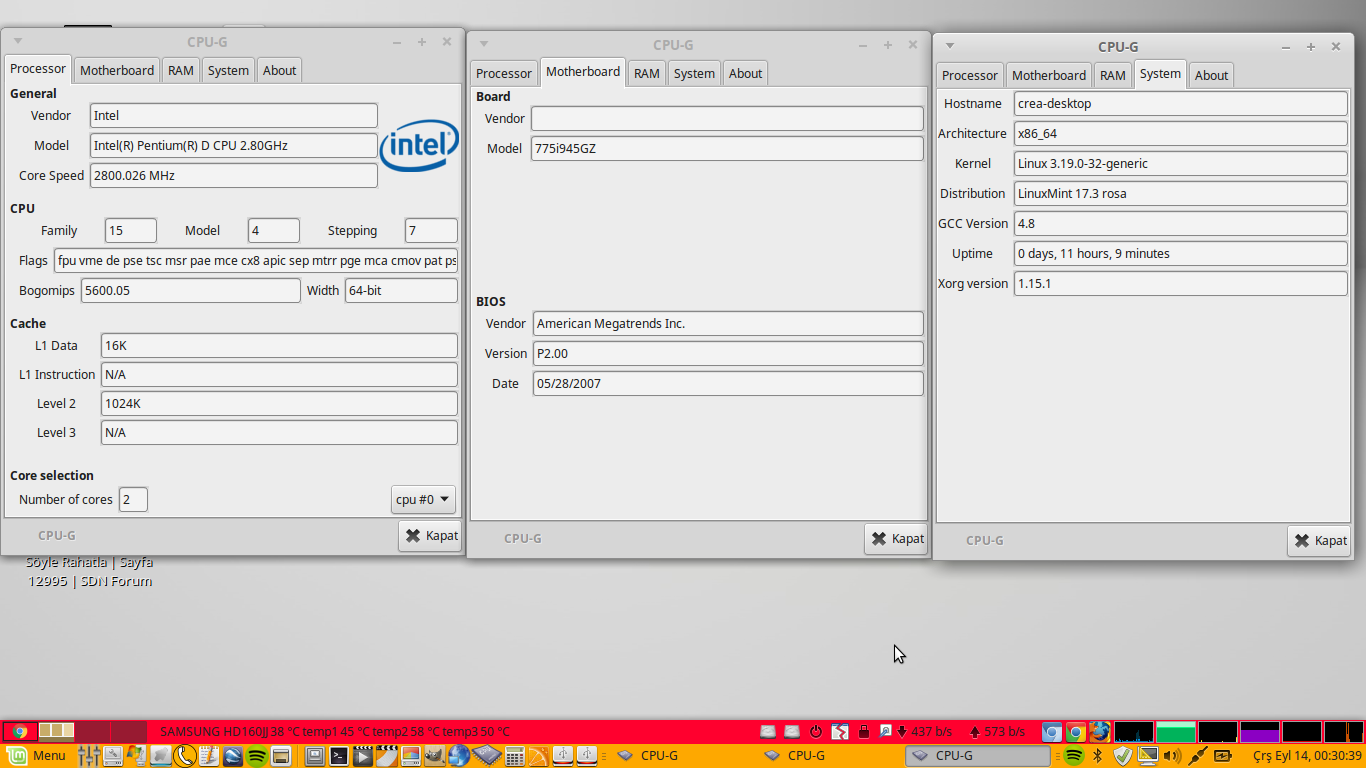Open Chromium icon in the red panel

click(1052, 732)
